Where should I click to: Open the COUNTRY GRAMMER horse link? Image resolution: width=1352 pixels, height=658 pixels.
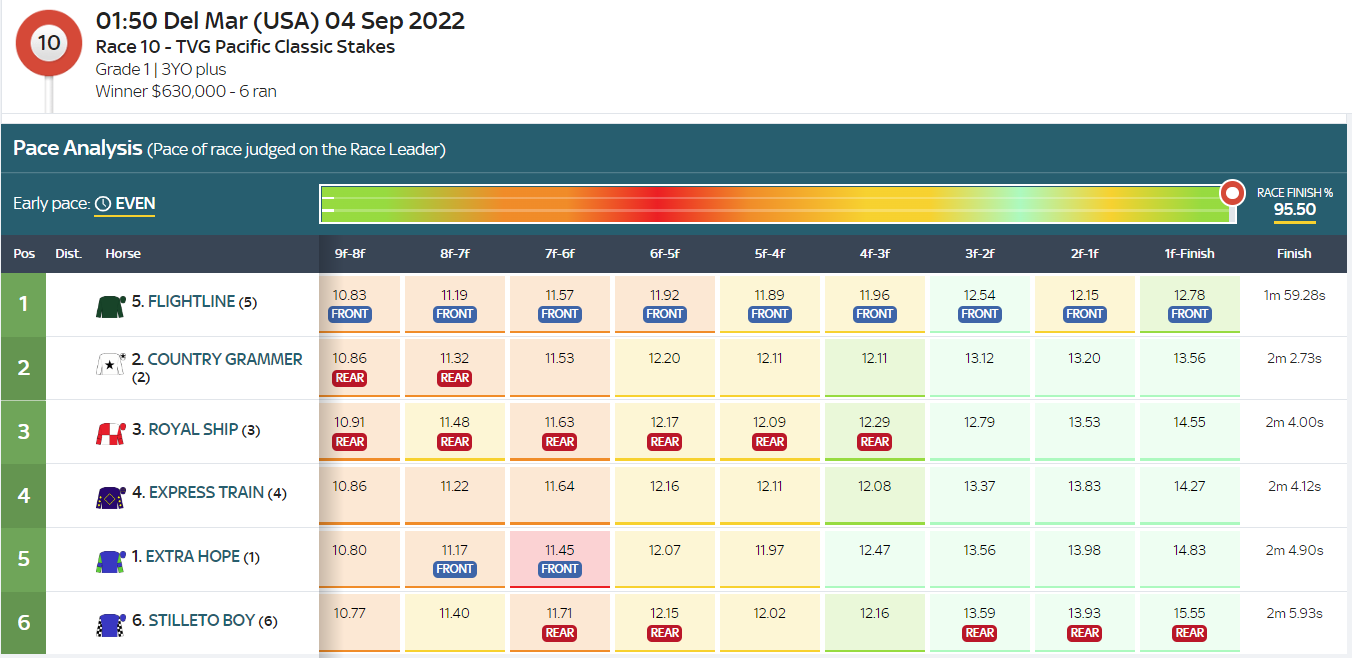224,360
